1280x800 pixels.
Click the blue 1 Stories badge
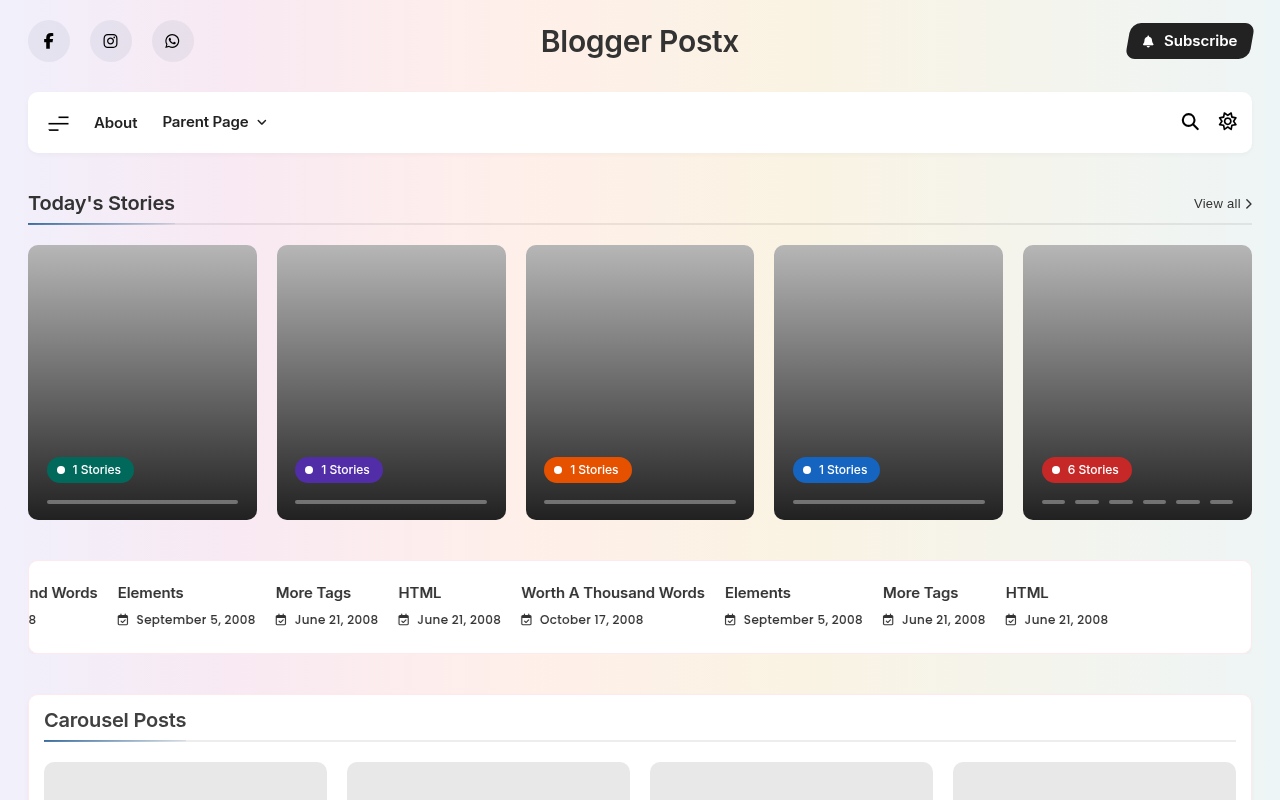(836, 470)
